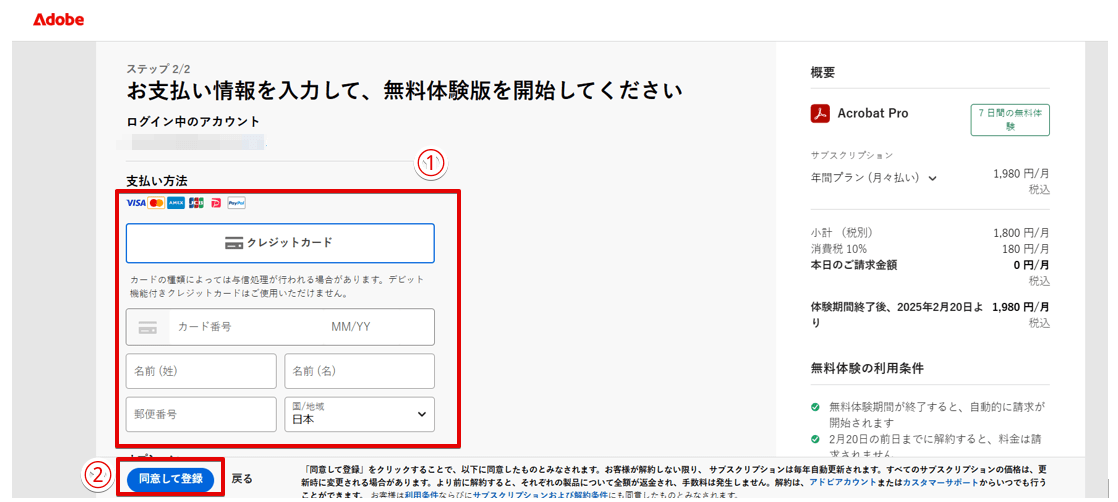Screen dimensions: 1118x502
Task: Click the VISA card logo
Action: point(135,203)
